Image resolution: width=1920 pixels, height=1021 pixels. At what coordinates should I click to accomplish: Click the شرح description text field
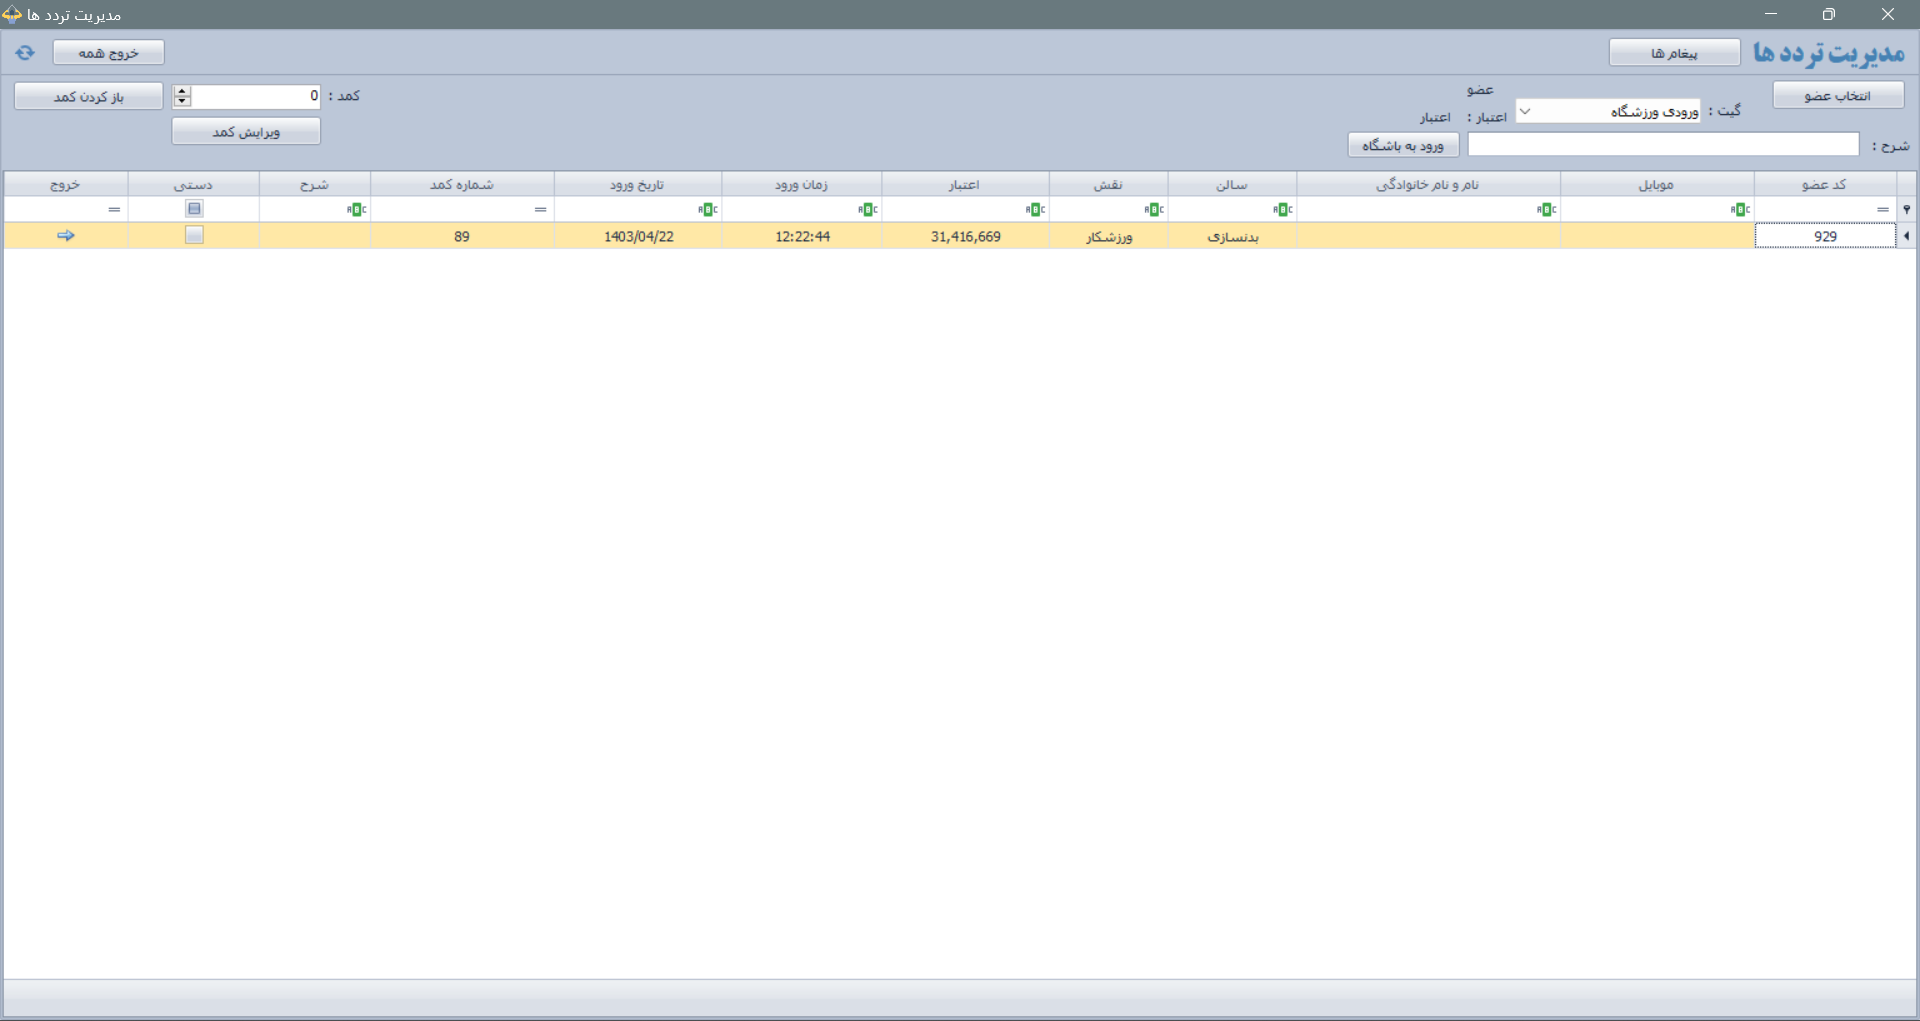point(1662,145)
